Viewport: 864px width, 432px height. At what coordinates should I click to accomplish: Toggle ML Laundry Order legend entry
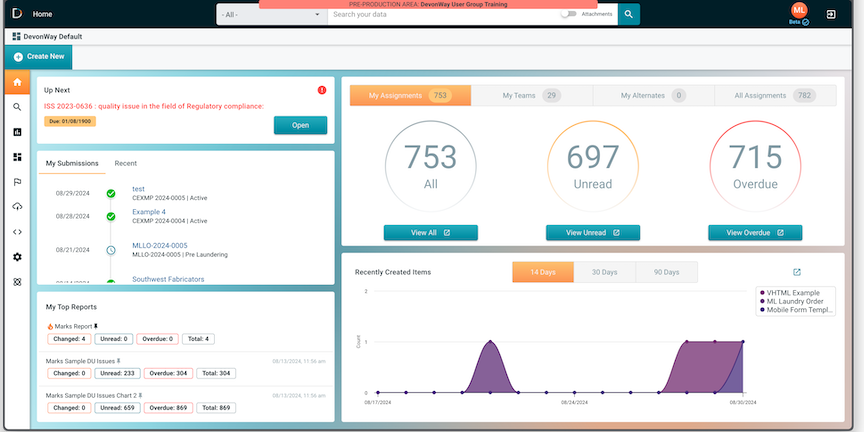(791, 301)
